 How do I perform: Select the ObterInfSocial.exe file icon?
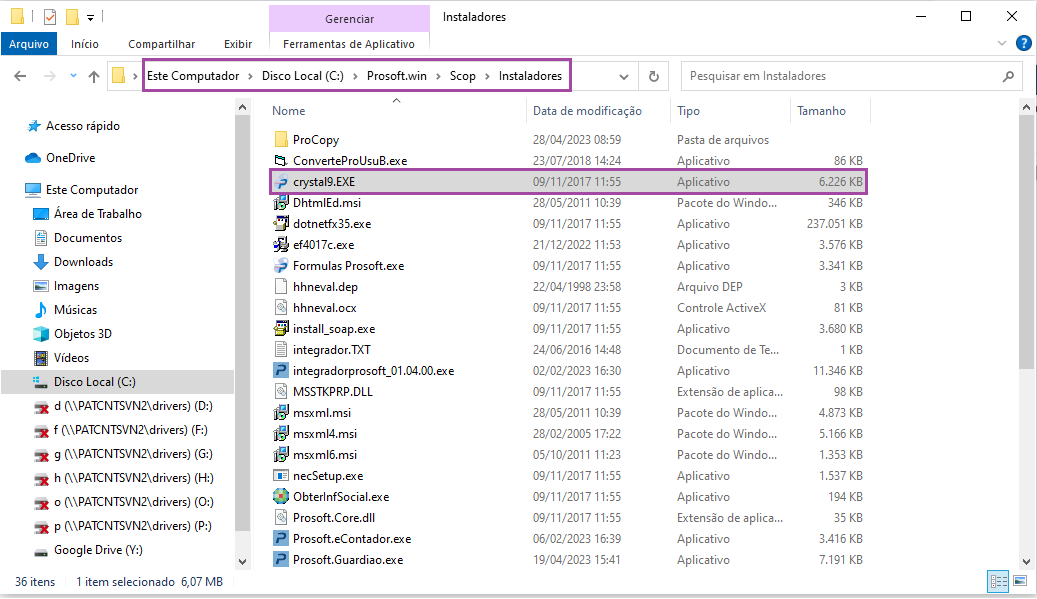pyautogui.click(x=281, y=497)
